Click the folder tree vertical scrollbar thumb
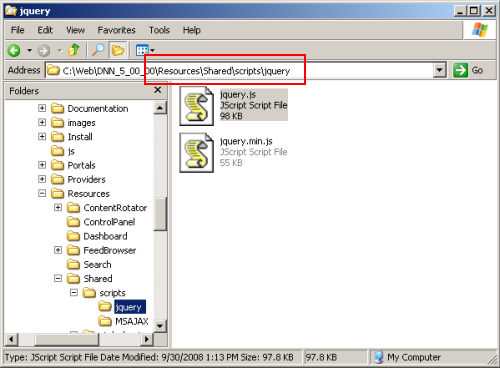 [160, 214]
